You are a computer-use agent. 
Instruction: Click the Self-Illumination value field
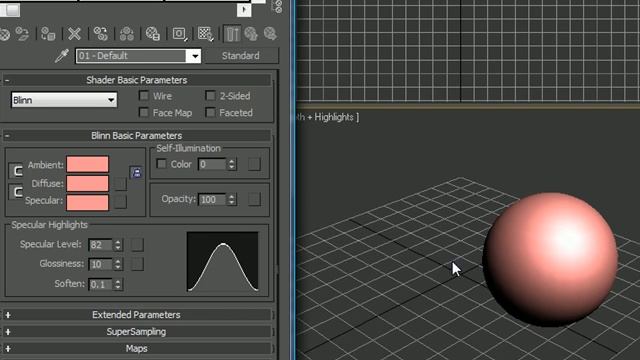coord(212,164)
